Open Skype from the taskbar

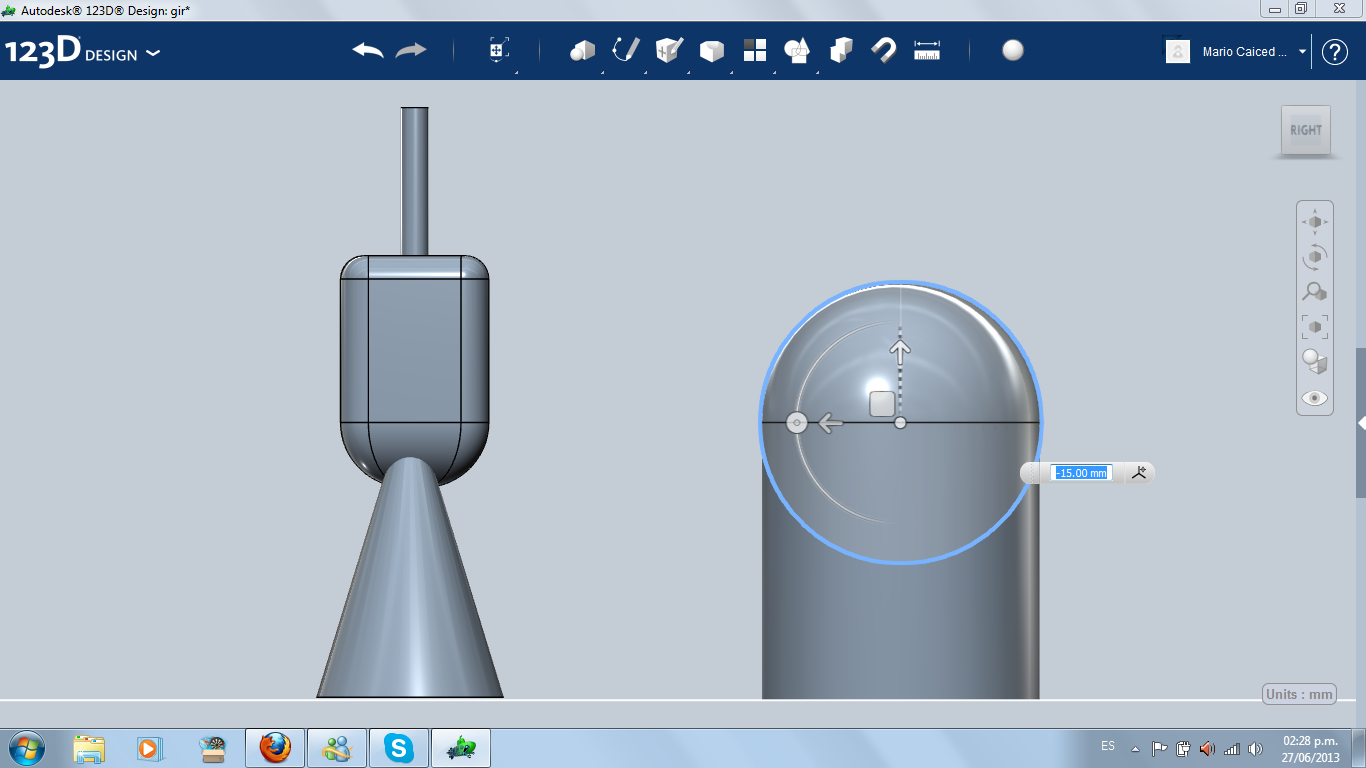pos(399,748)
